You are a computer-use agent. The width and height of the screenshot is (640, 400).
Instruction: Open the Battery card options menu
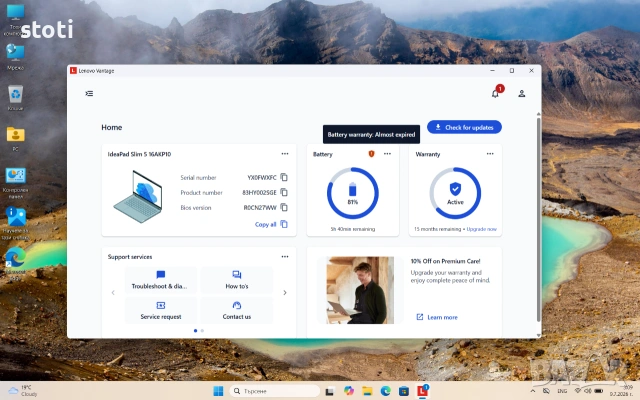pyautogui.click(x=387, y=154)
